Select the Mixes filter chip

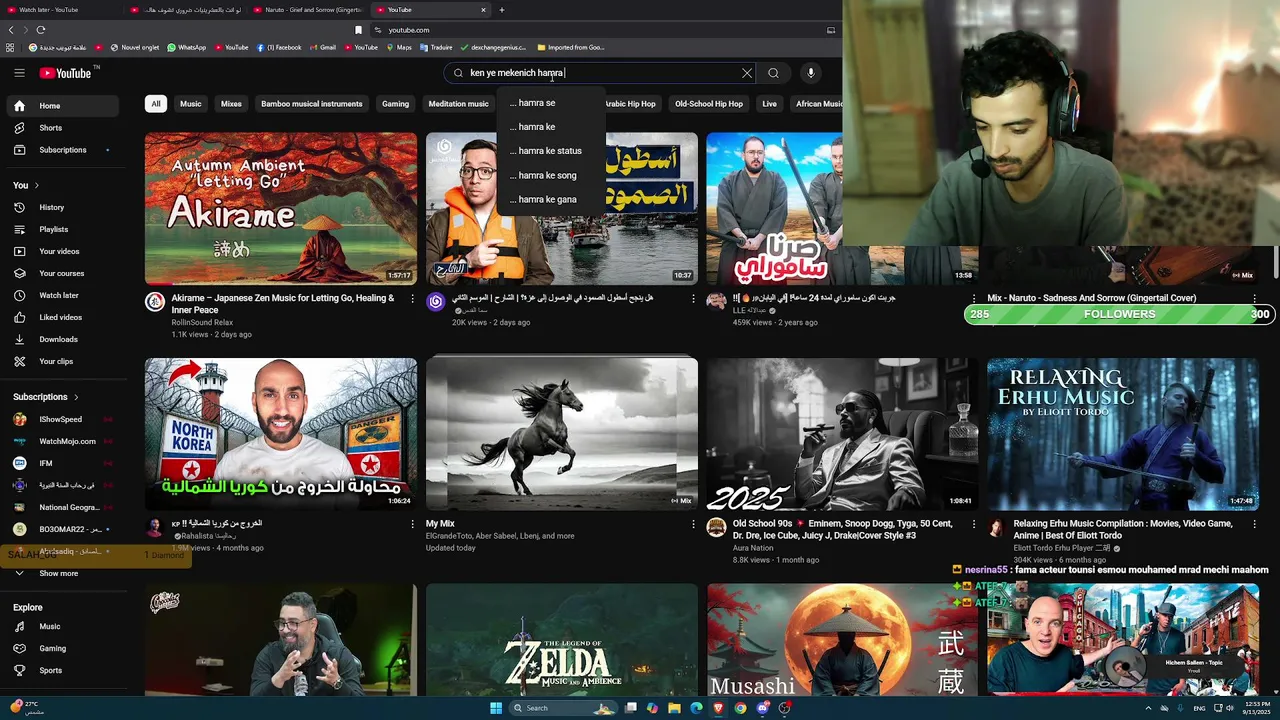[x=231, y=104]
